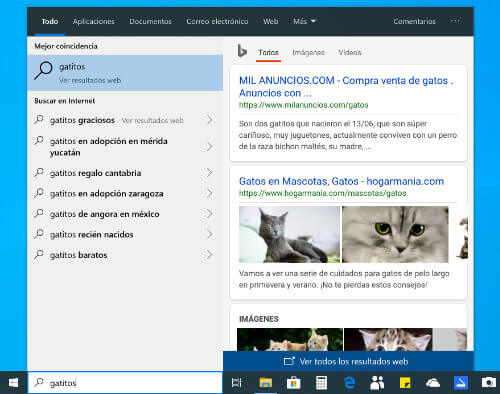Open the Más dropdown
Image resolution: width=500 pixels, height=394 pixels.
click(x=304, y=21)
